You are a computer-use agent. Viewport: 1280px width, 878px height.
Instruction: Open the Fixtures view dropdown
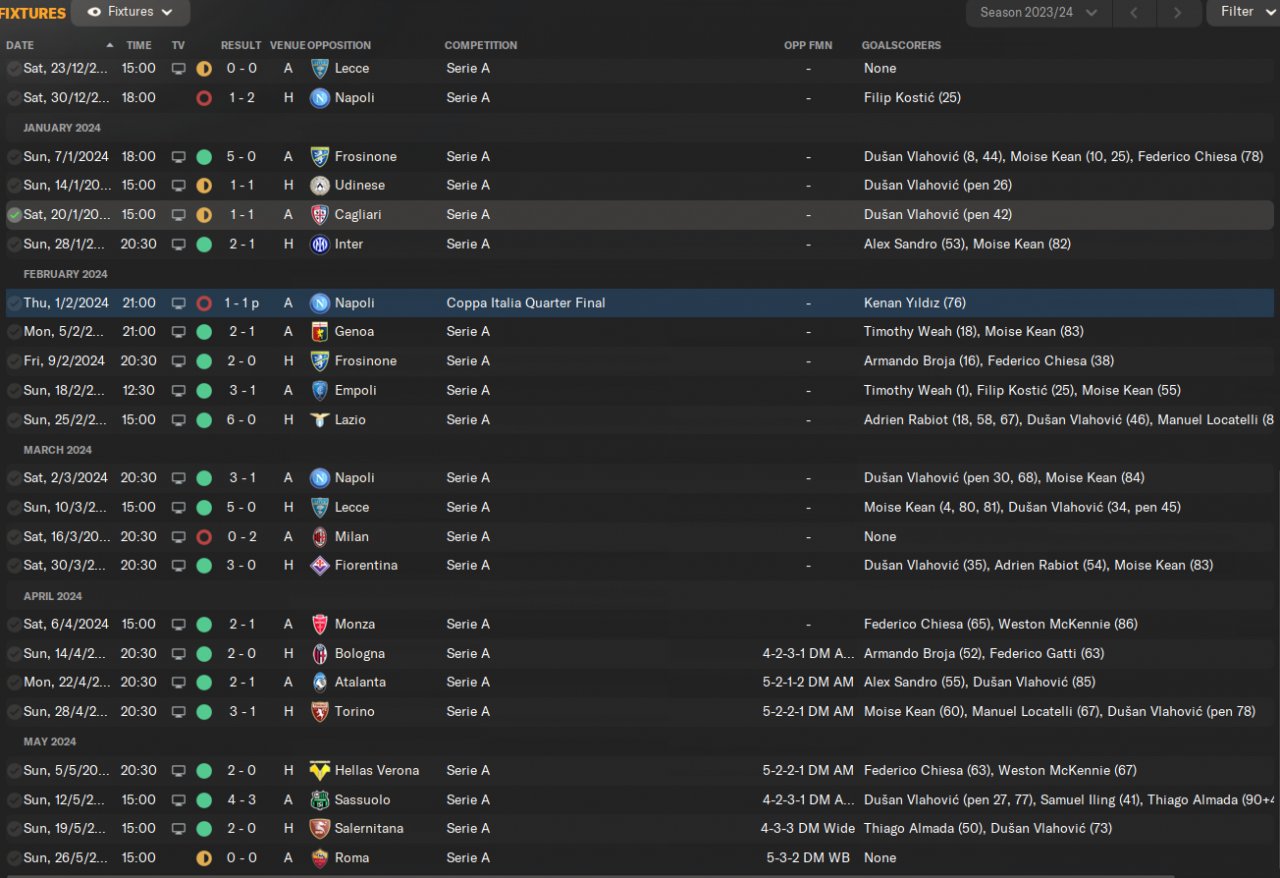click(131, 12)
